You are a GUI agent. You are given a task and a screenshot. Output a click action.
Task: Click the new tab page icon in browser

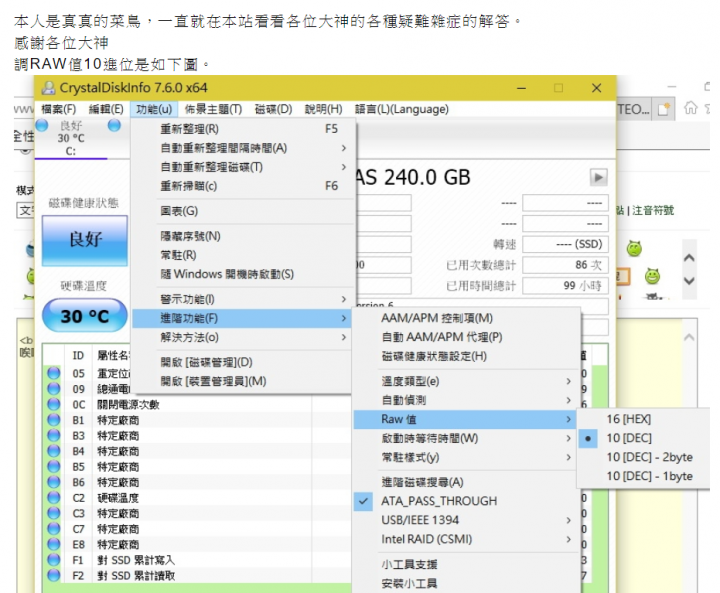tap(664, 109)
